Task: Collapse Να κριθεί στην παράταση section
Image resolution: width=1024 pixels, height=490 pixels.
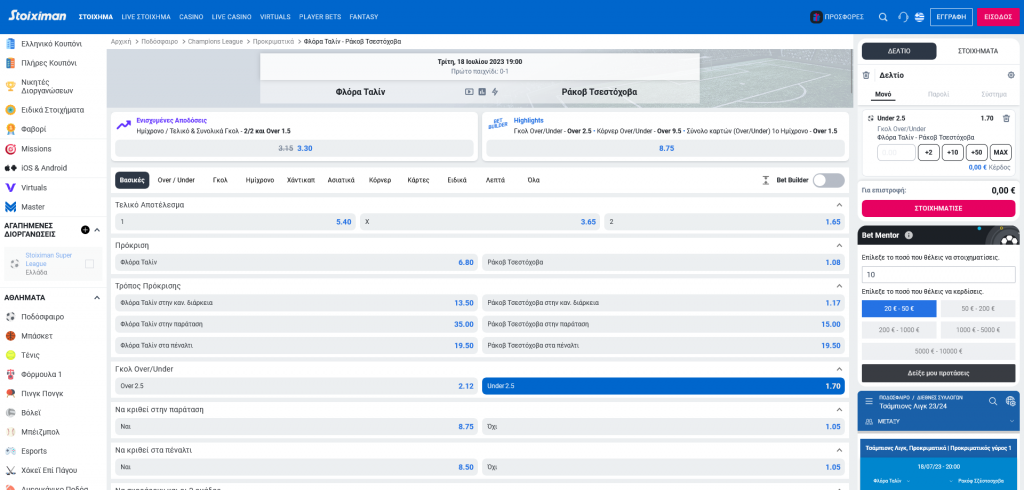Action: click(x=839, y=410)
